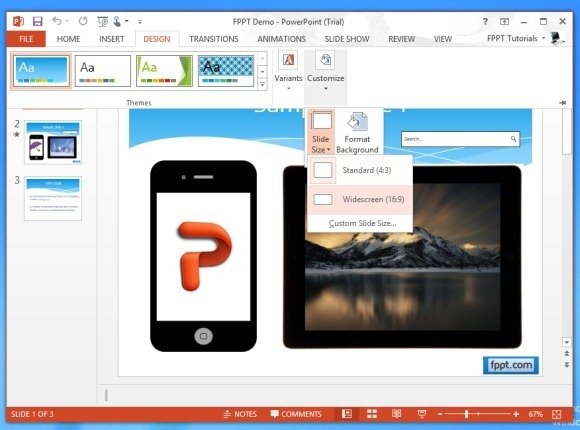Start Slide Show from status bar icon
The image size is (580, 430).
(x=422, y=414)
